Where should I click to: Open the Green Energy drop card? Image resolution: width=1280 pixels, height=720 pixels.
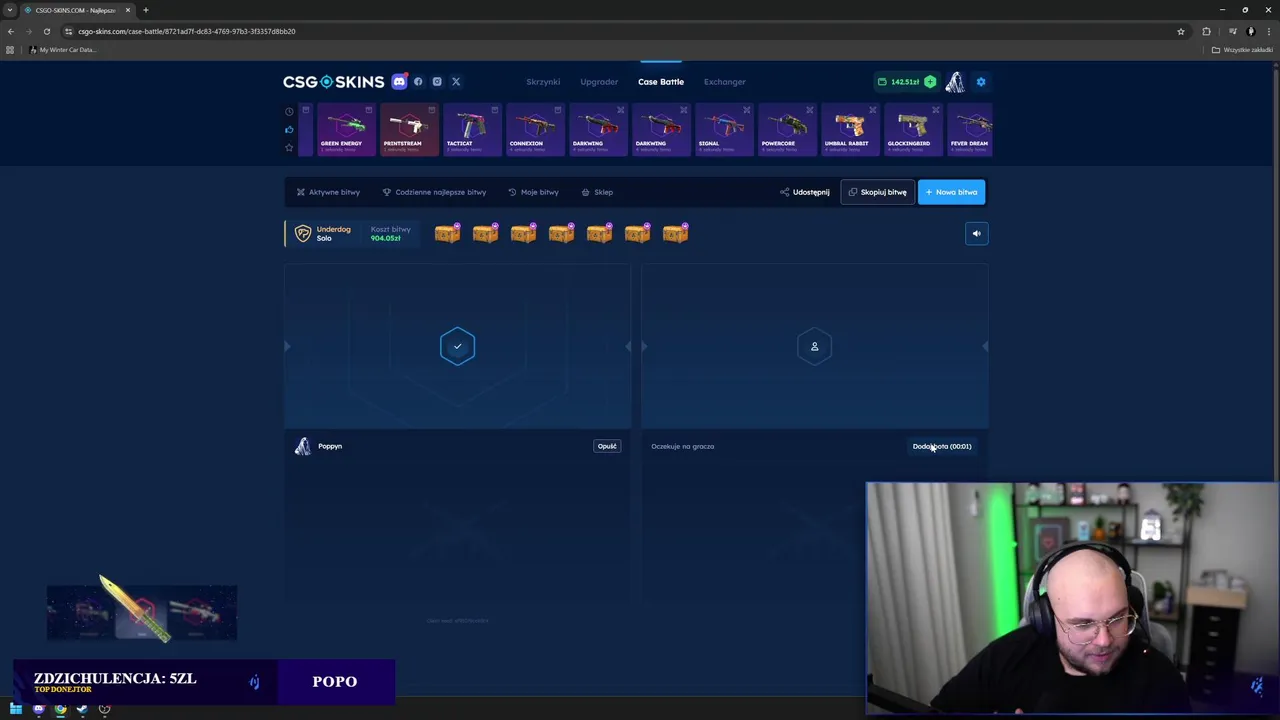tap(345, 130)
